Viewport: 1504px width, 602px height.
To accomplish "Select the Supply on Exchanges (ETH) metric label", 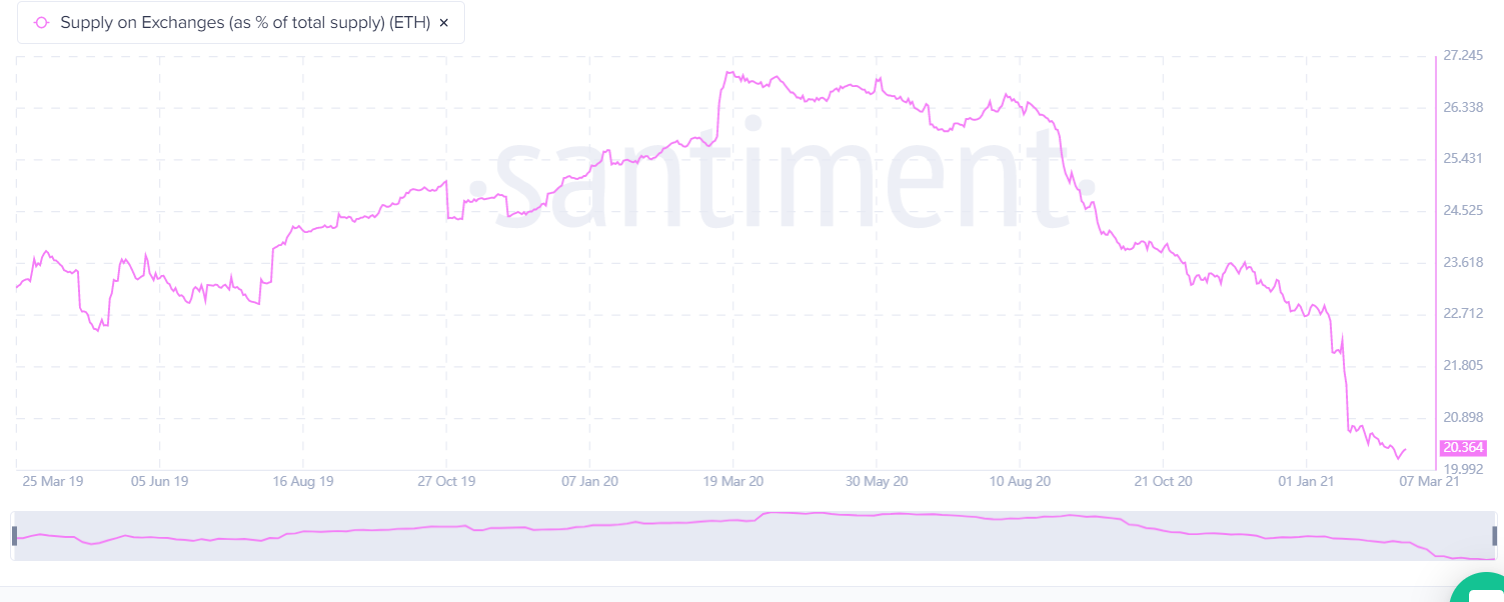I will pyautogui.click(x=245, y=22).
